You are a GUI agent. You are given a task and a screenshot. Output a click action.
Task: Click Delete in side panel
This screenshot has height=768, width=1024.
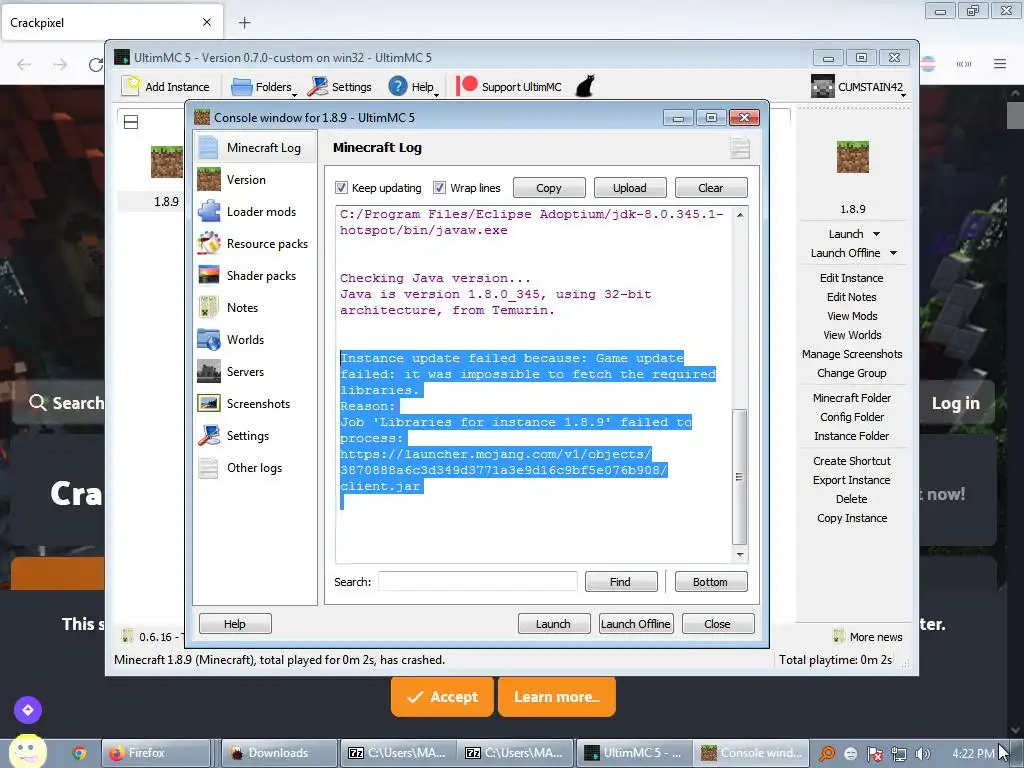(x=852, y=498)
